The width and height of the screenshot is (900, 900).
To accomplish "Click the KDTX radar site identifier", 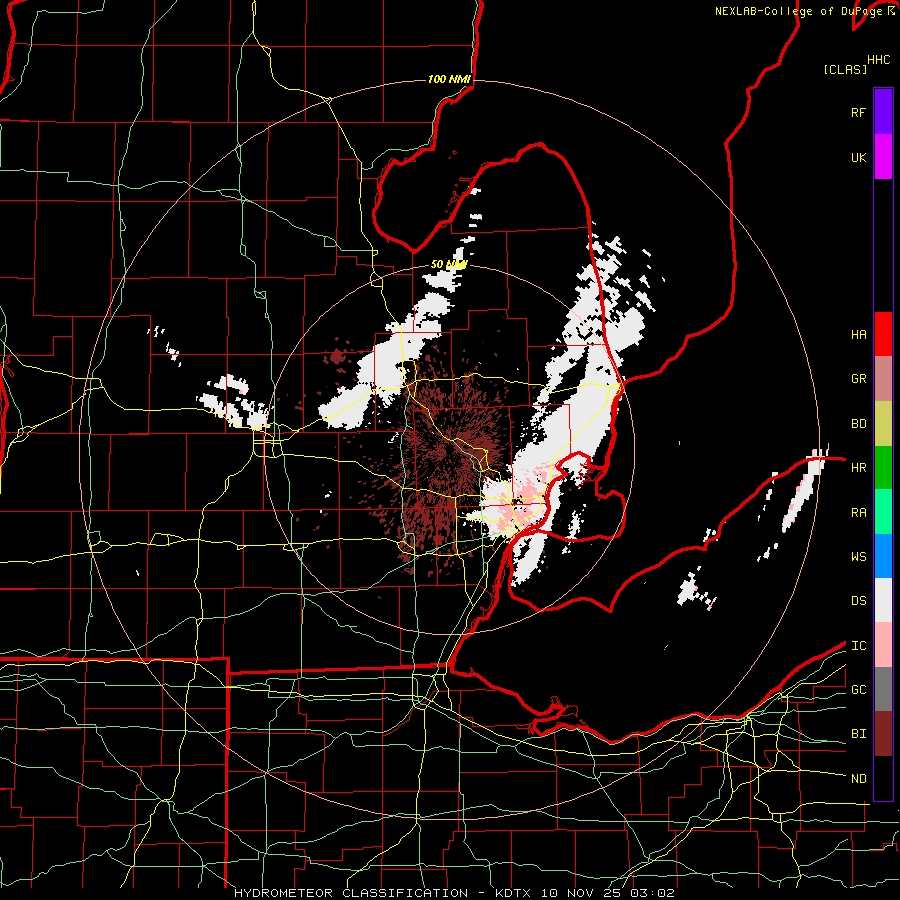I will pyautogui.click(x=514, y=893).
